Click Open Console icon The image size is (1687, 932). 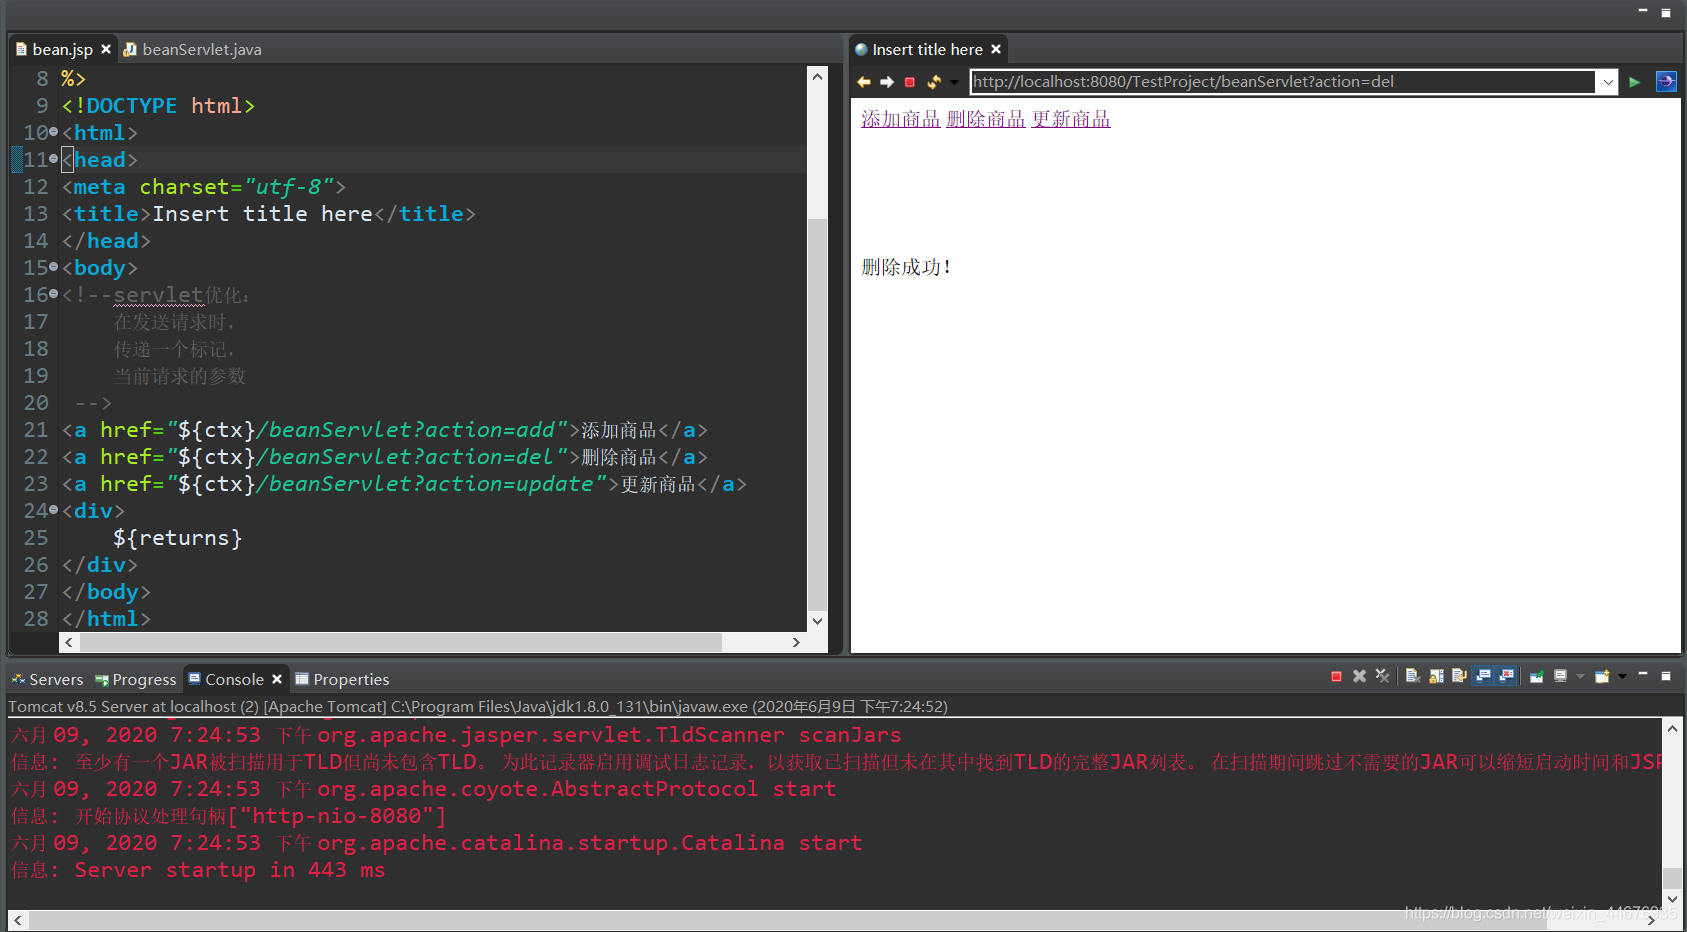pyautogui.click(x=1602, y=677)
